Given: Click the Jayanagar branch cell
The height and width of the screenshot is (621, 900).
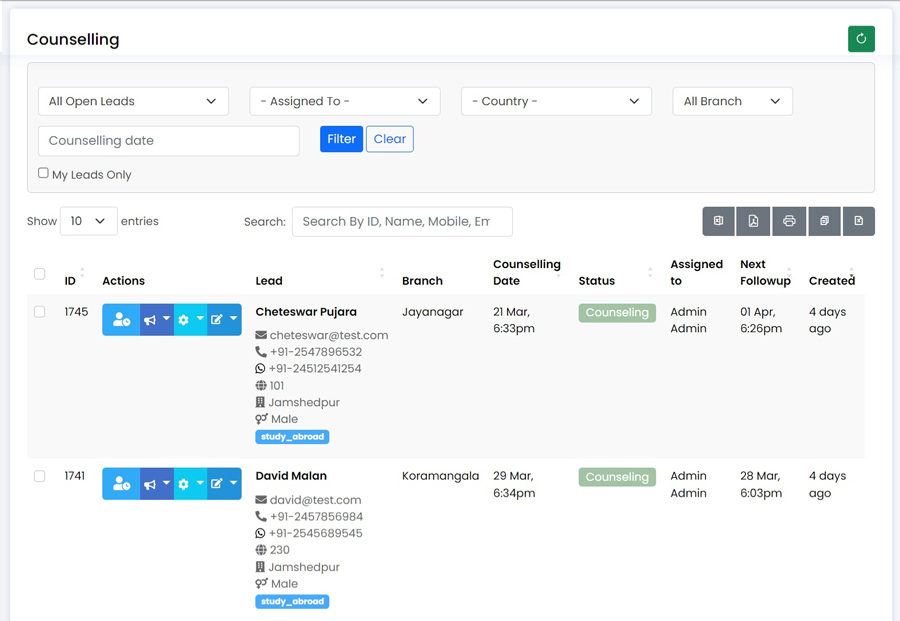Looking at the screenshot, I should tap(432, 312).
